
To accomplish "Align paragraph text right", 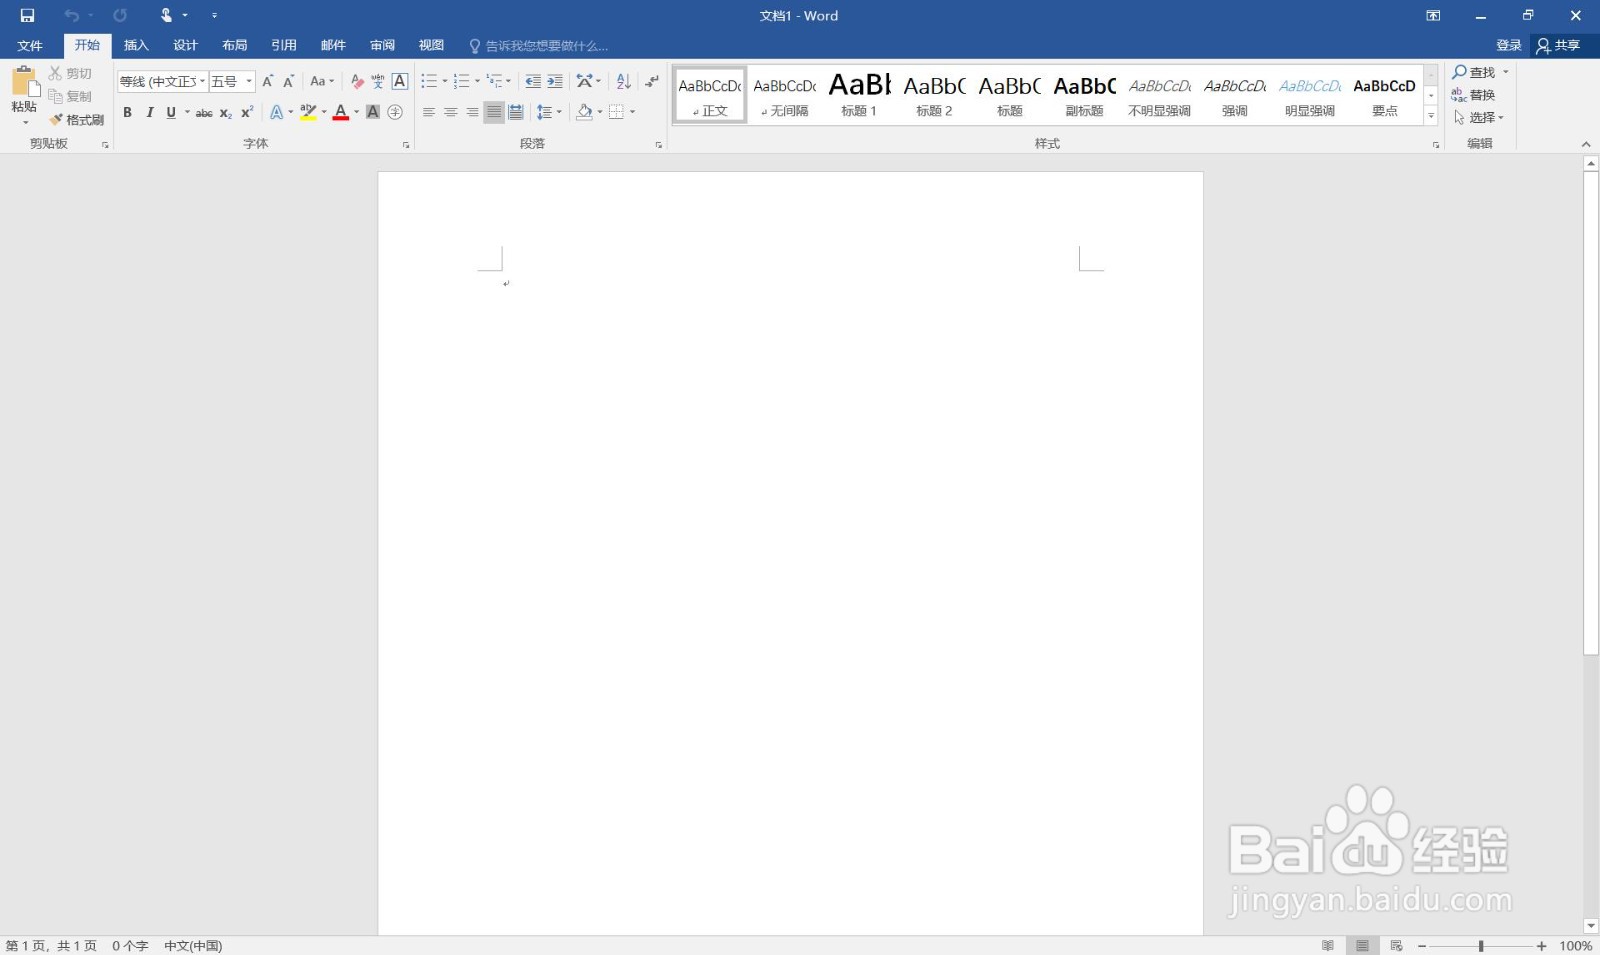I will pyautogui.click(x=472, y=112).
